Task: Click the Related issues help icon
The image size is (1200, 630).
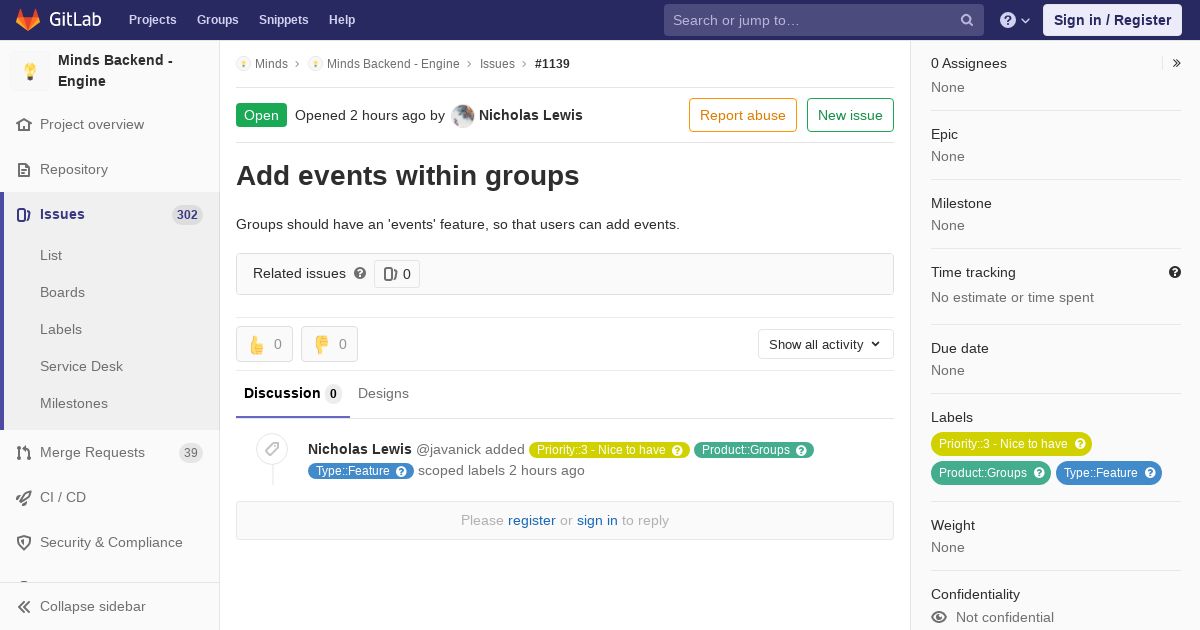Action: tap(360, 273)
